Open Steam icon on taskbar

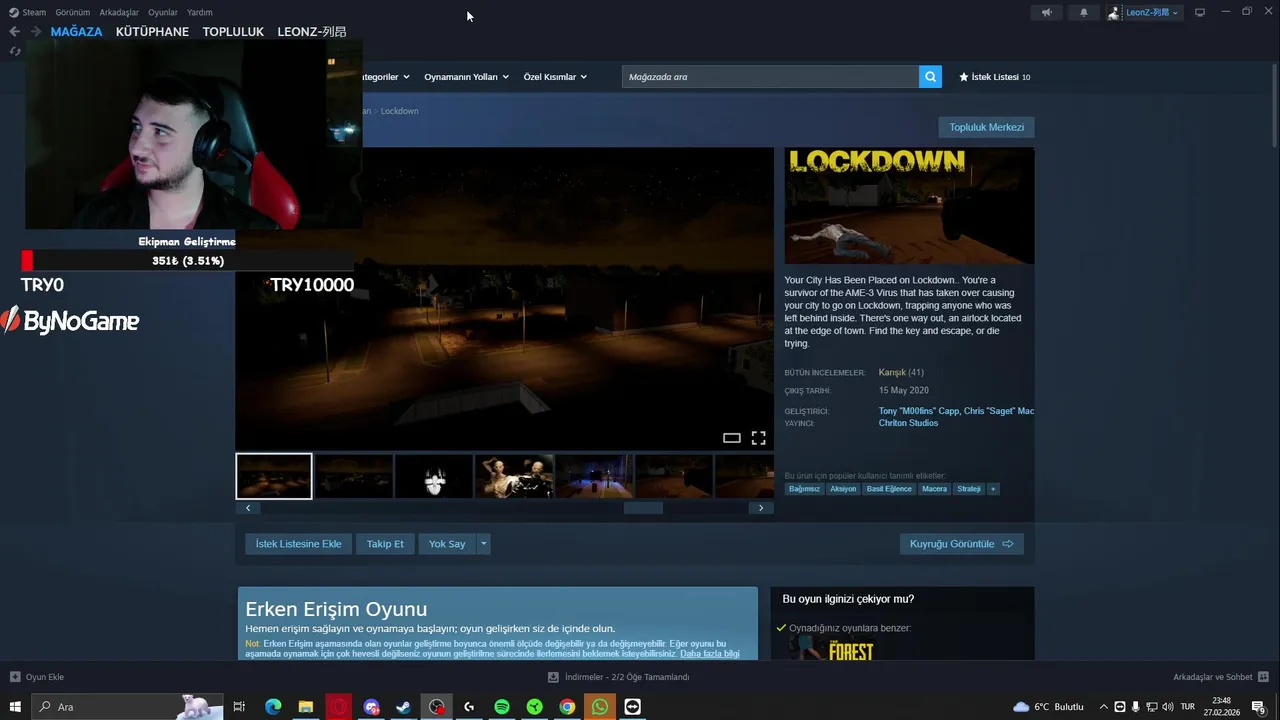coord(403,707)
